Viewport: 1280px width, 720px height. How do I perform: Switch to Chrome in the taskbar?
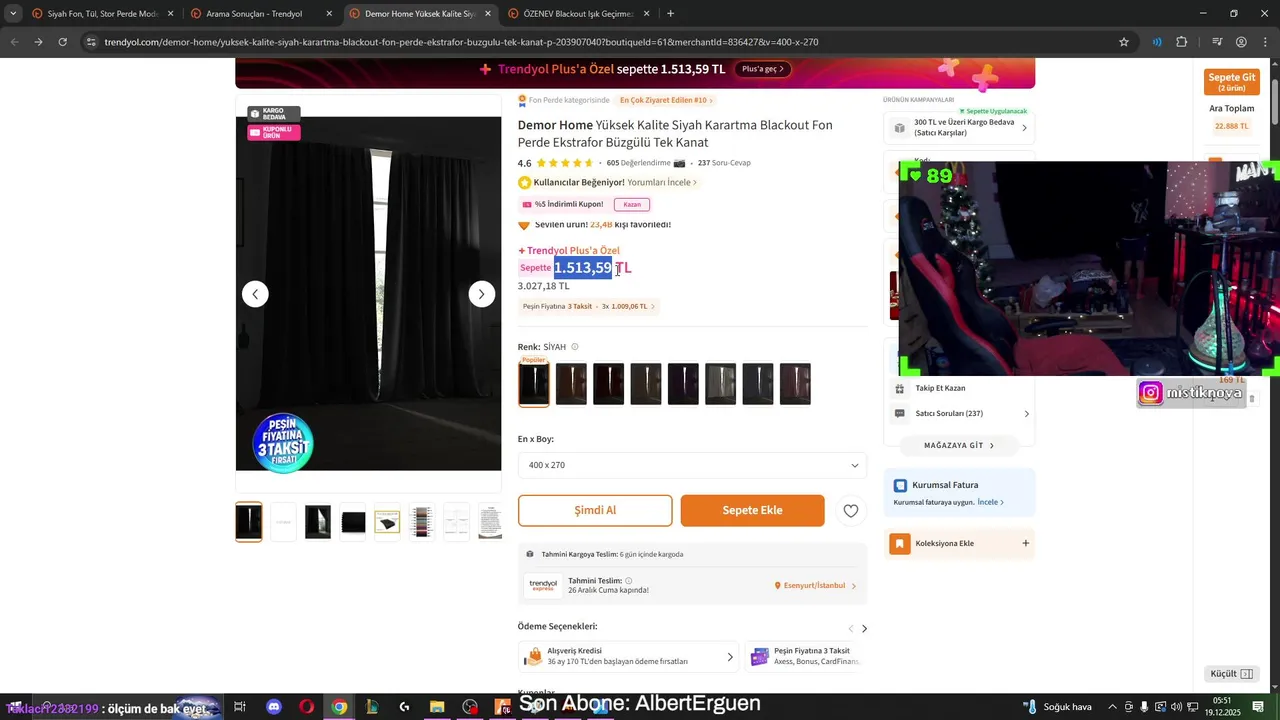click(339, 707)
